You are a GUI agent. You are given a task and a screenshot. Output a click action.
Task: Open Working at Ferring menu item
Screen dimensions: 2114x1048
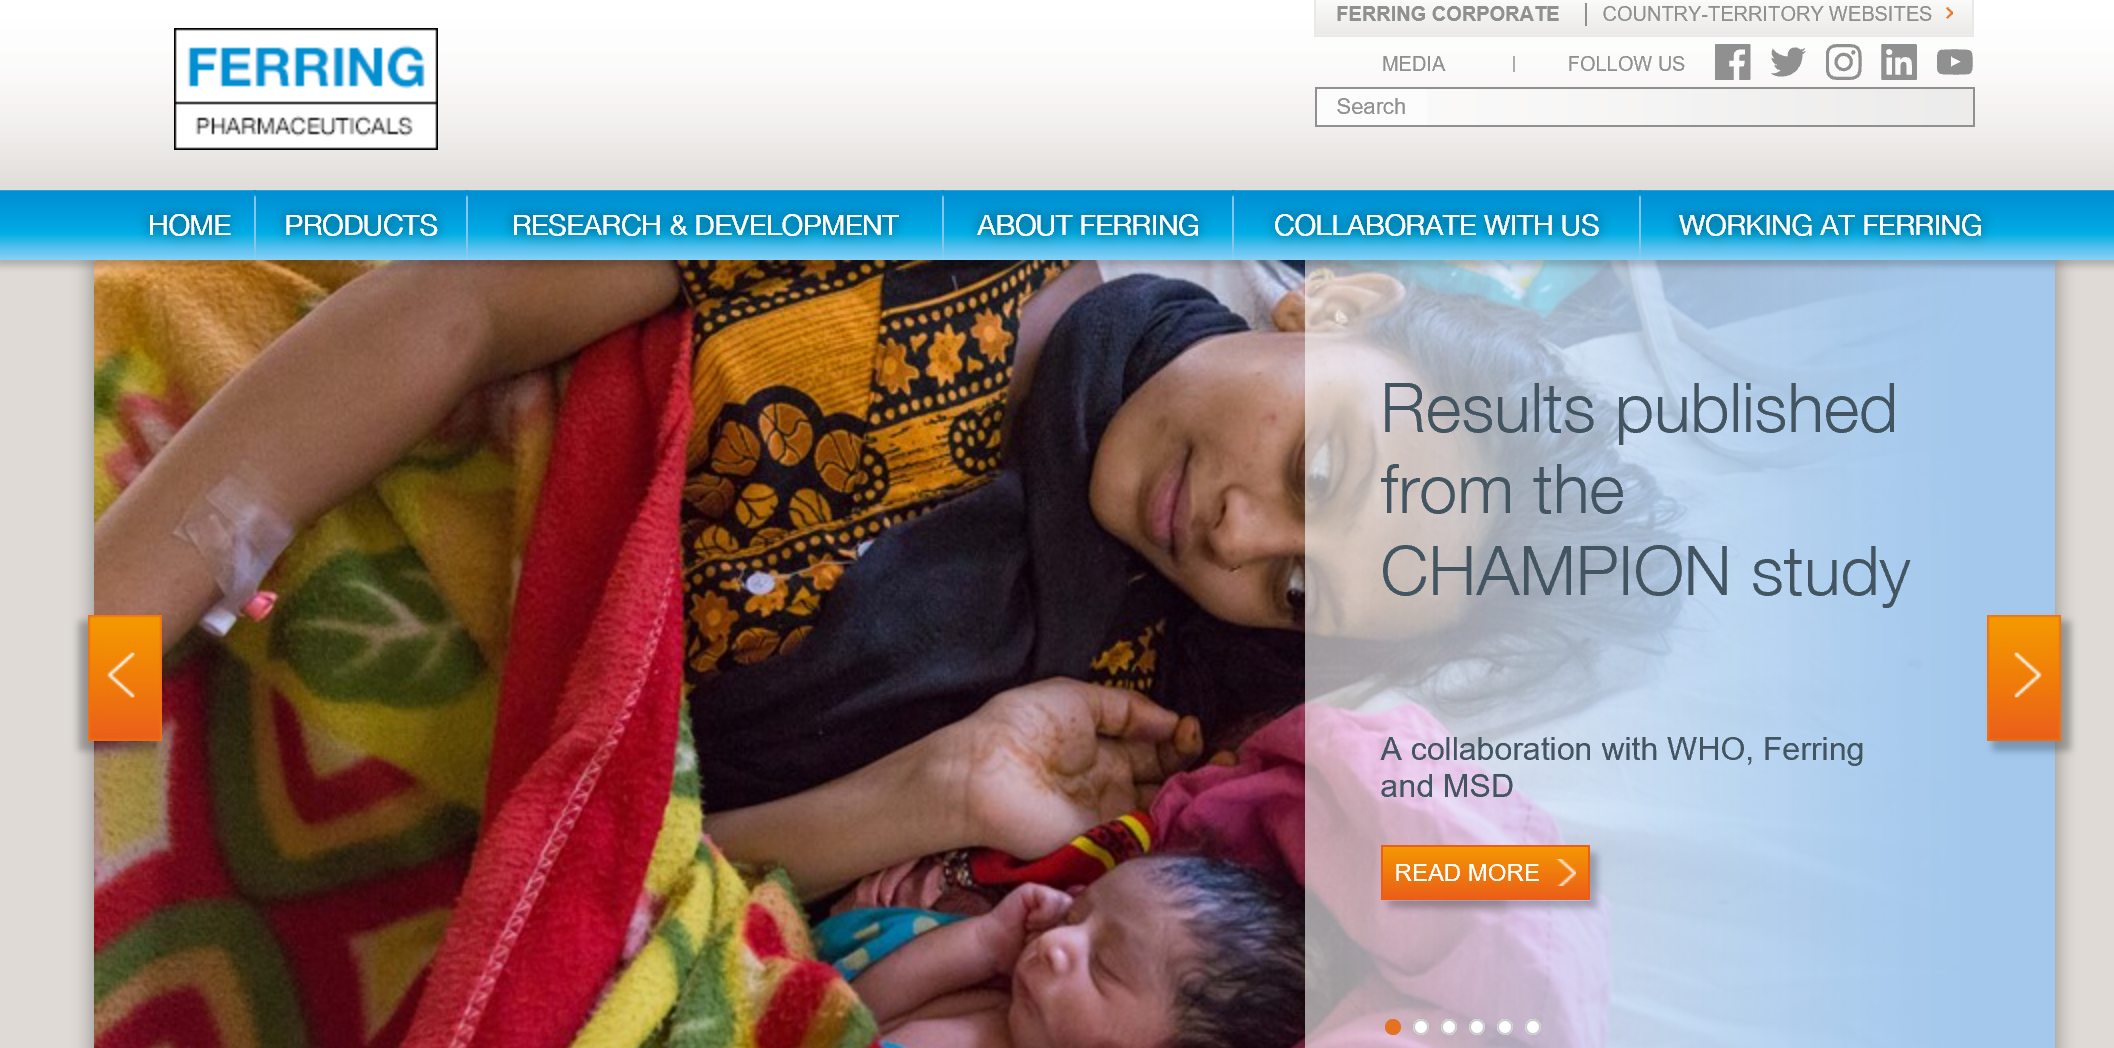[1830, 225]
